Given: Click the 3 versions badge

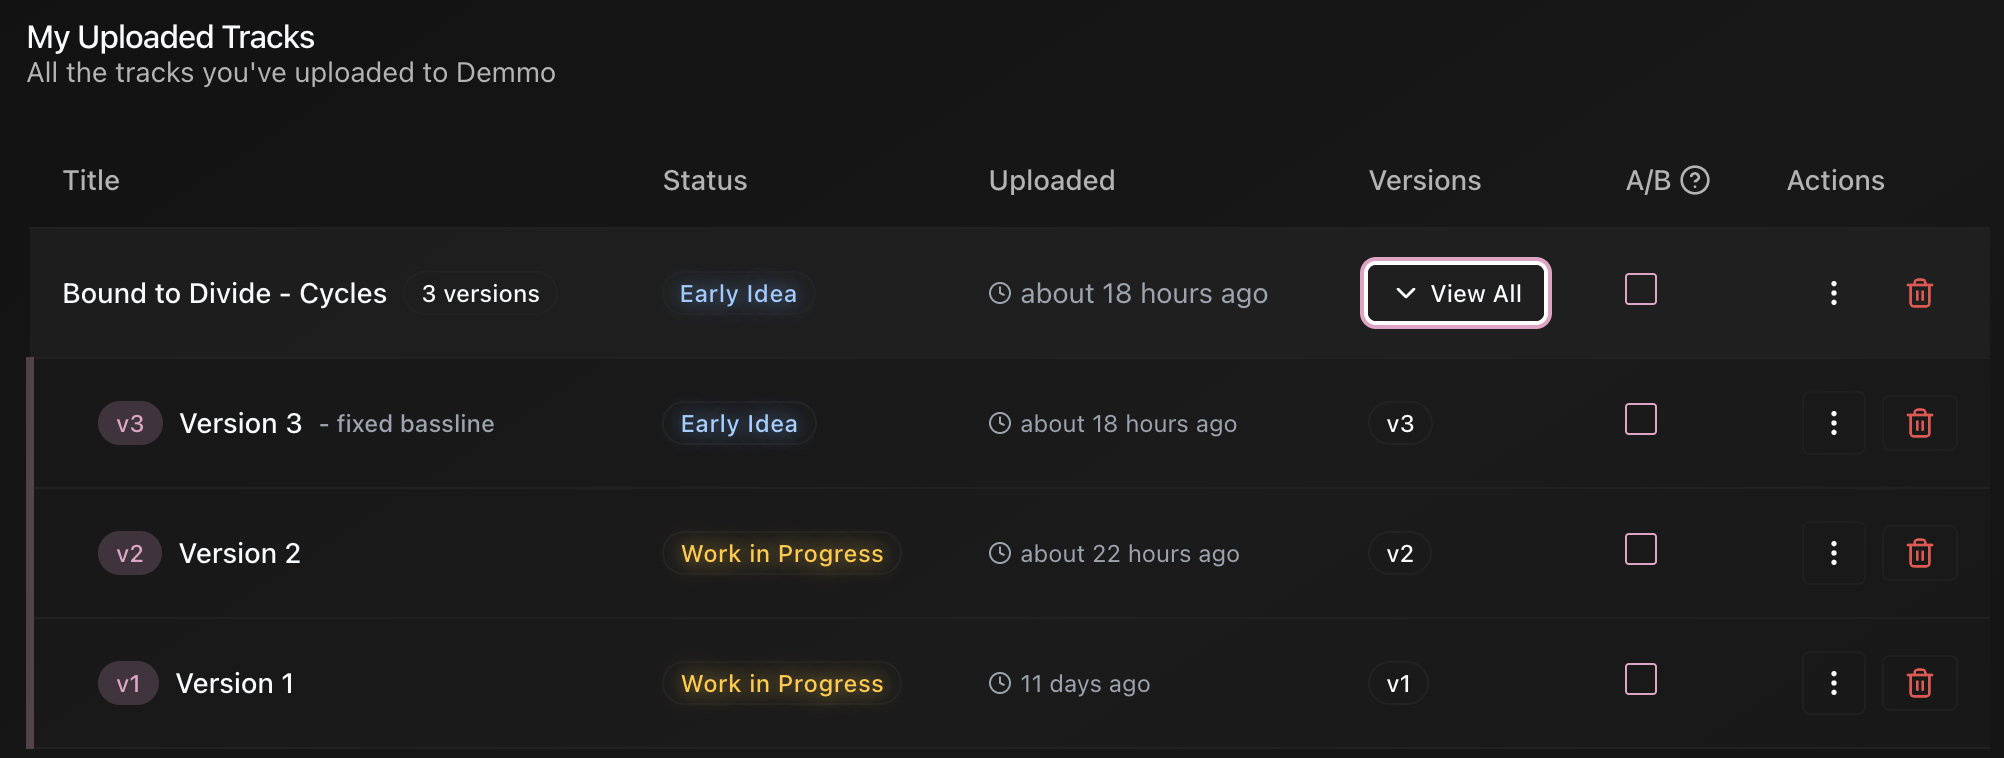Looking at the screenshot, I should tap(480, 294).
